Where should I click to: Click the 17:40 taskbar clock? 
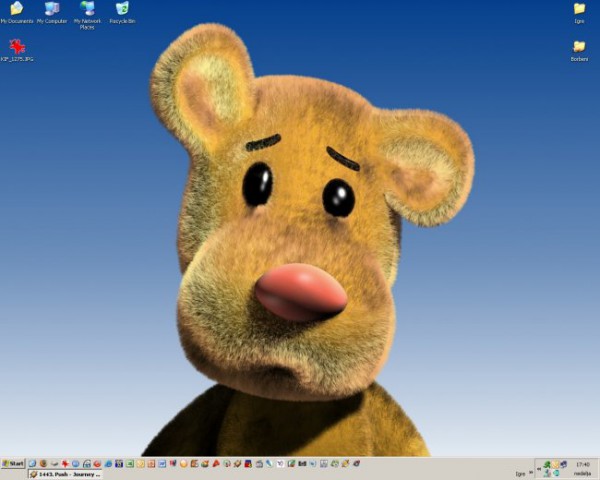[x=583, y=464]
